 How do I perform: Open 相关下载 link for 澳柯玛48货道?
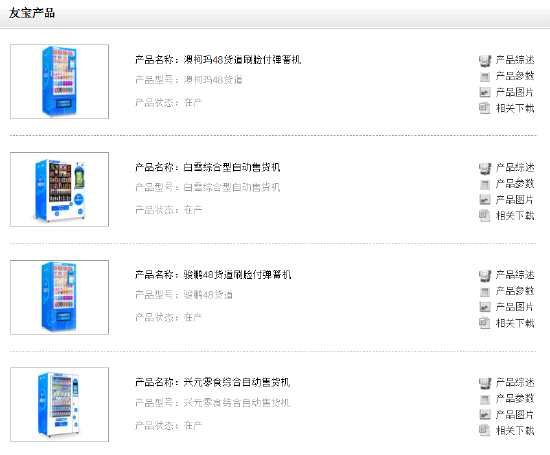(515, 108)
